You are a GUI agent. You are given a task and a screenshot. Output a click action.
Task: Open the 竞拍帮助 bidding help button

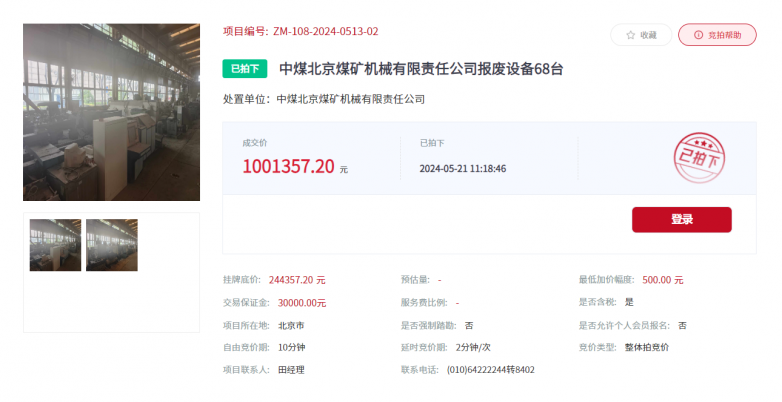(717, 35)
